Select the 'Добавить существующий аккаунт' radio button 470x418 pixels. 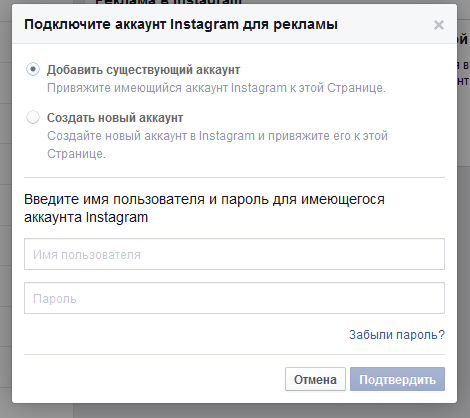pos(33,69)
